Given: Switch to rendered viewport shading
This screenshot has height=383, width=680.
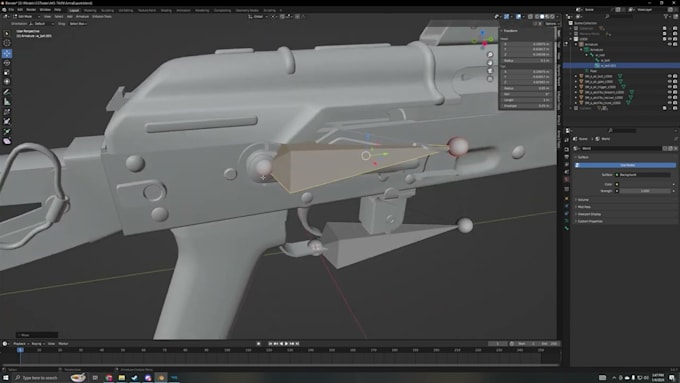Looking at the screenshot, I should coord(552,16).
